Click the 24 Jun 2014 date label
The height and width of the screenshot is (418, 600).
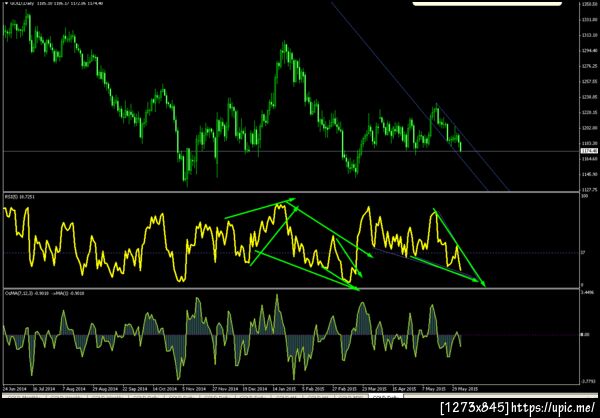[14, 389]
